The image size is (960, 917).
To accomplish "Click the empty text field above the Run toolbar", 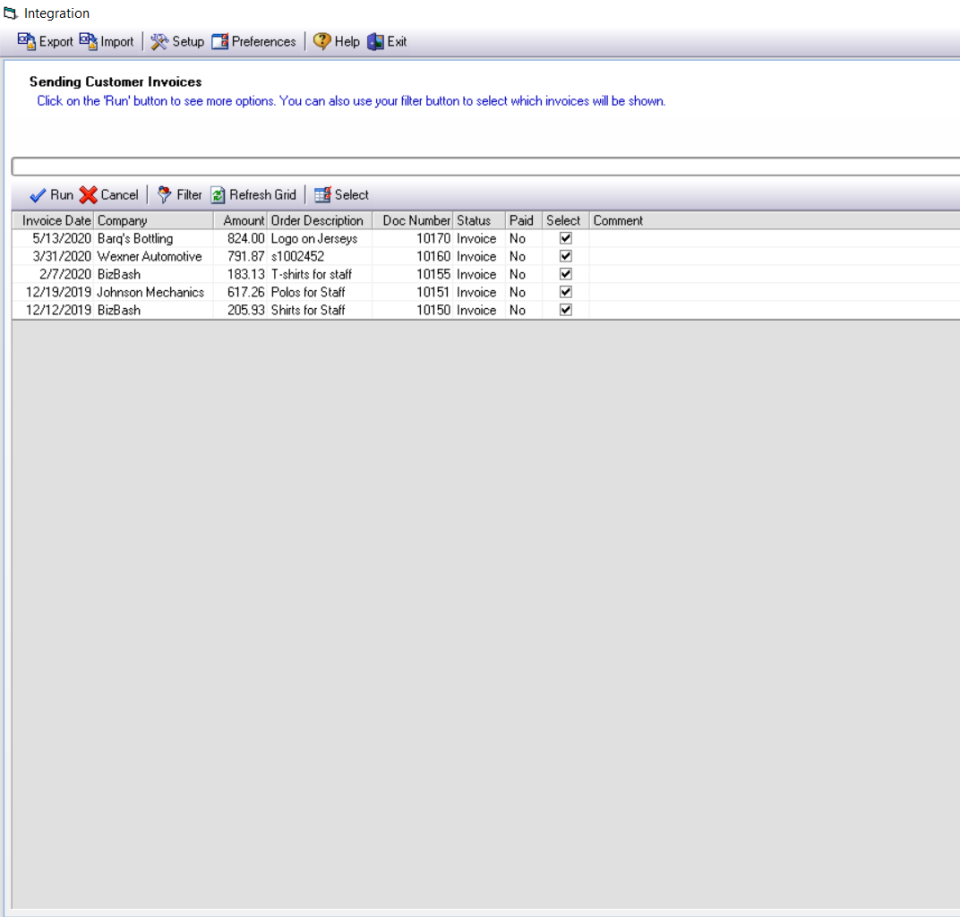I will (480, 167).
